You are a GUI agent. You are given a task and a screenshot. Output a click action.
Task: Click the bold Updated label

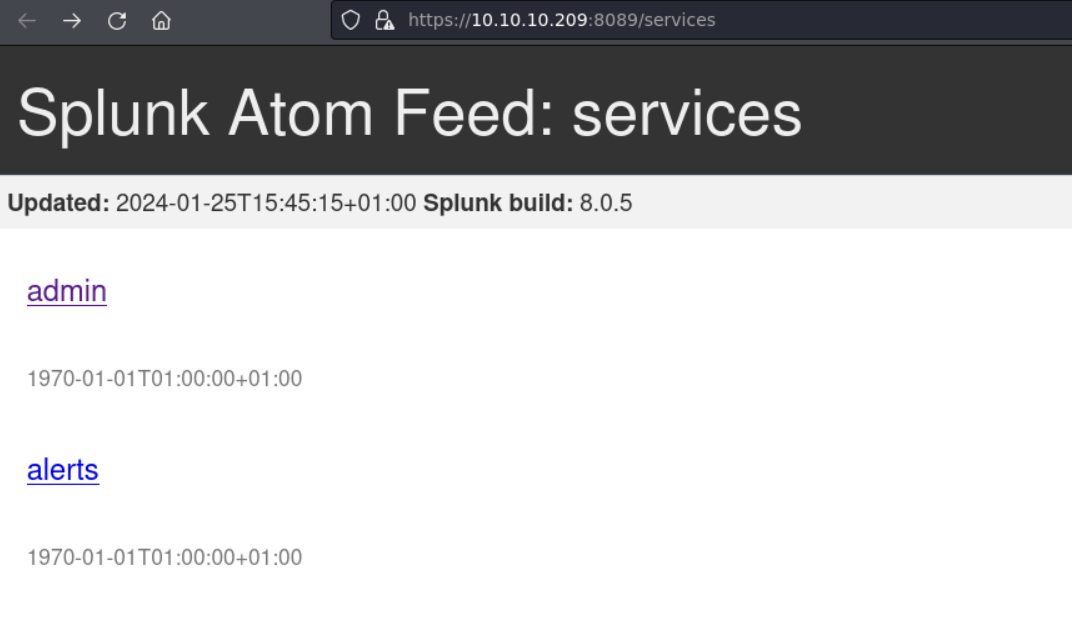pyautogui.click(x=59, y=203)
